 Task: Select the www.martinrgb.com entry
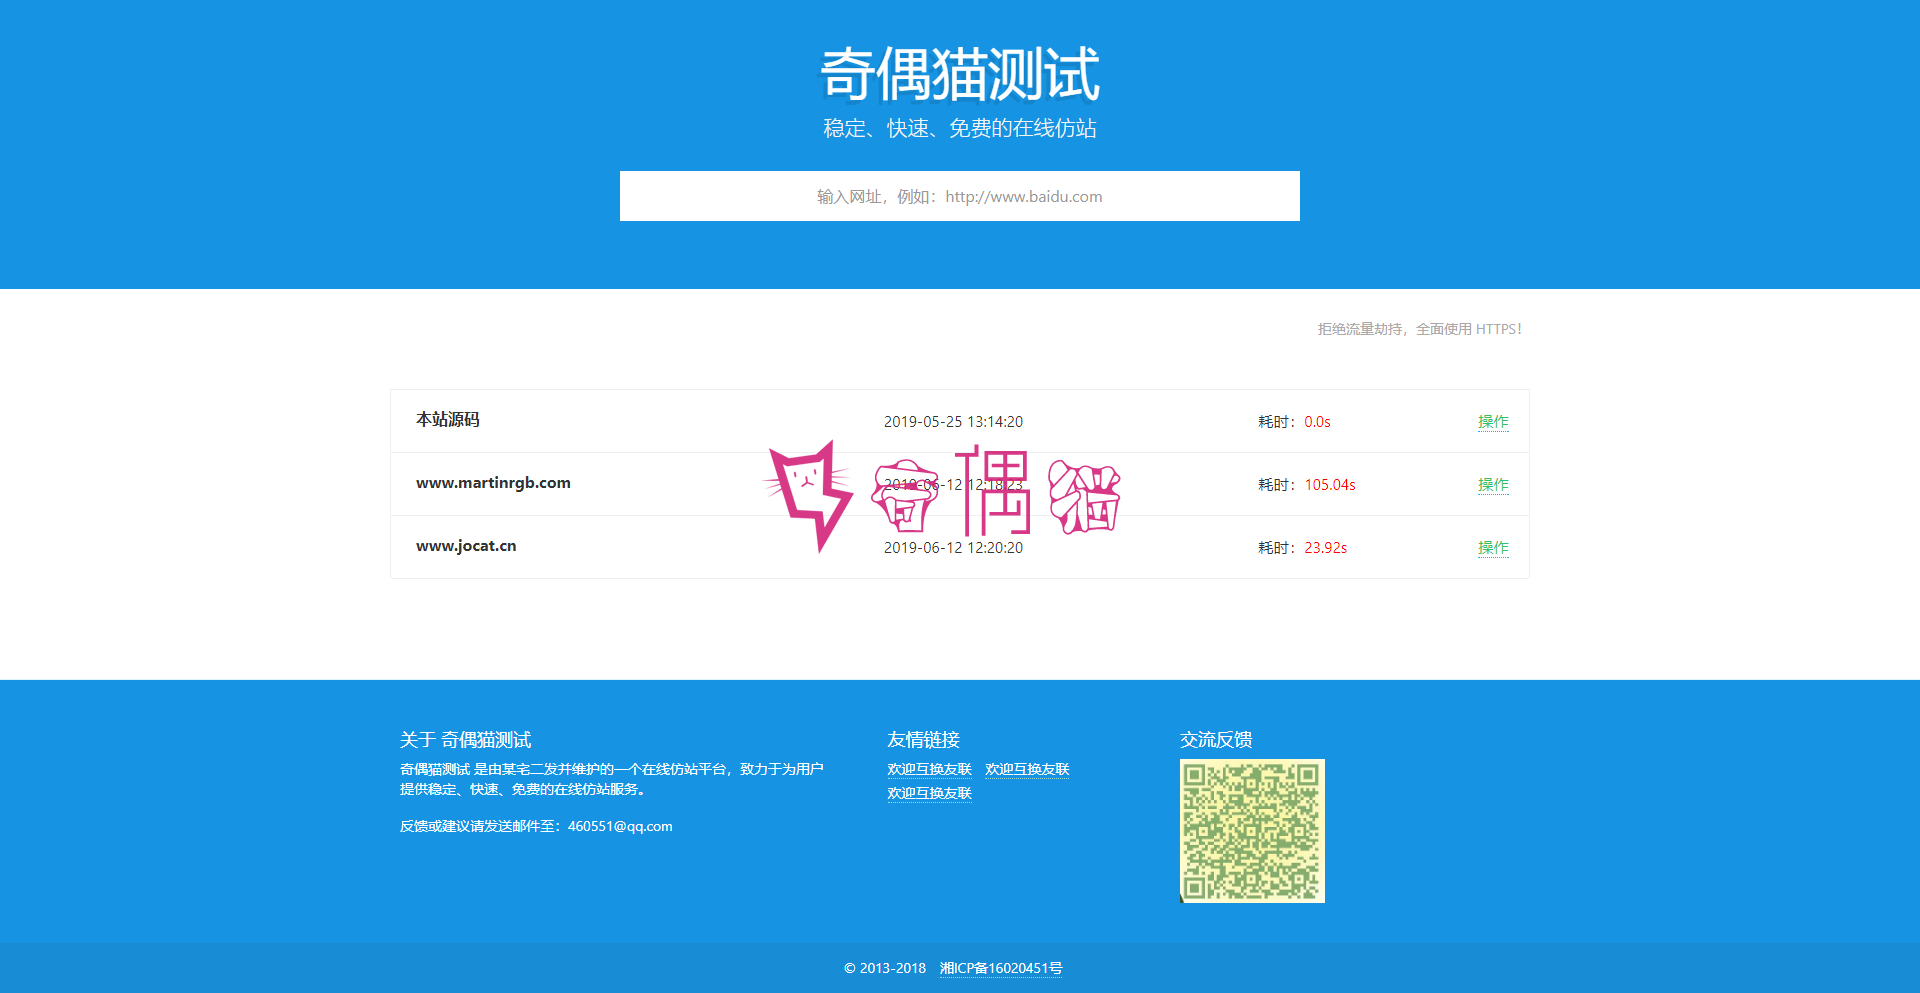(493, 483)
